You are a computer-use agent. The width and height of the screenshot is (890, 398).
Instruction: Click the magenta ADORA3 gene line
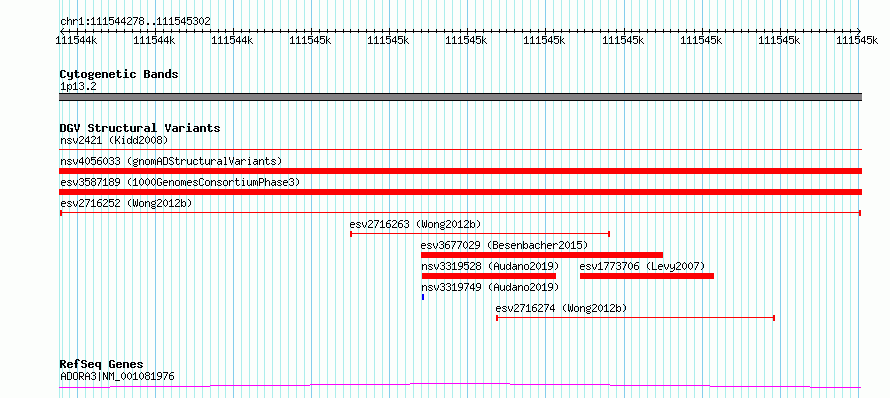click(x=460, y=386)
